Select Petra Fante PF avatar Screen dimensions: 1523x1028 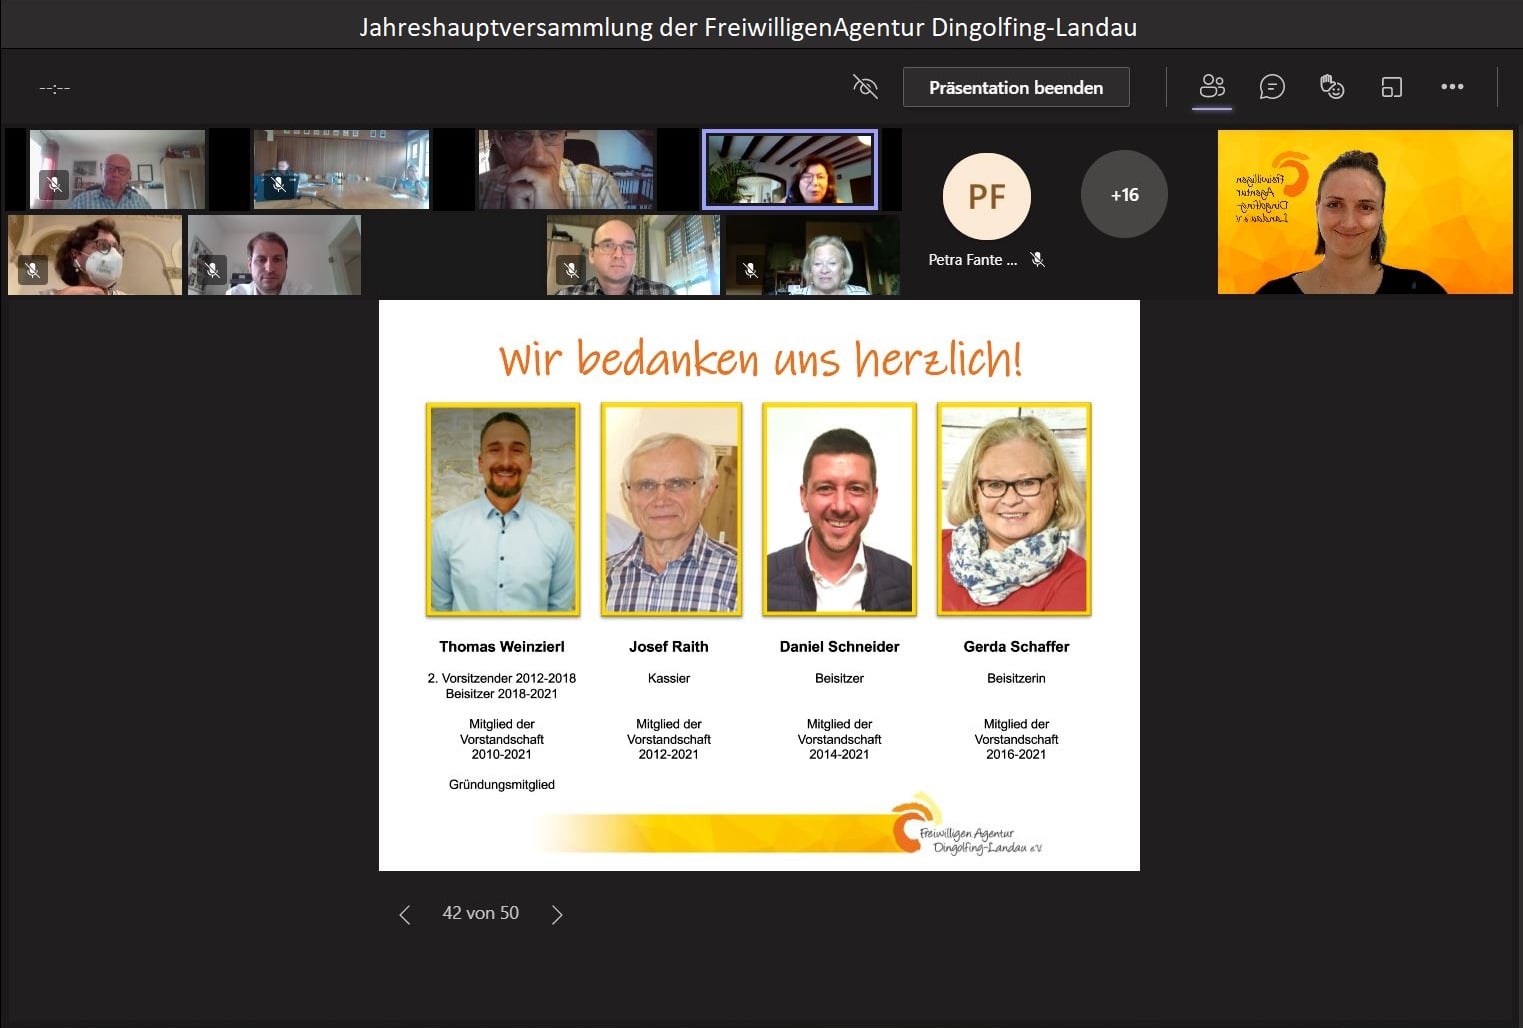pyautogui.click(x=986, y=196)
